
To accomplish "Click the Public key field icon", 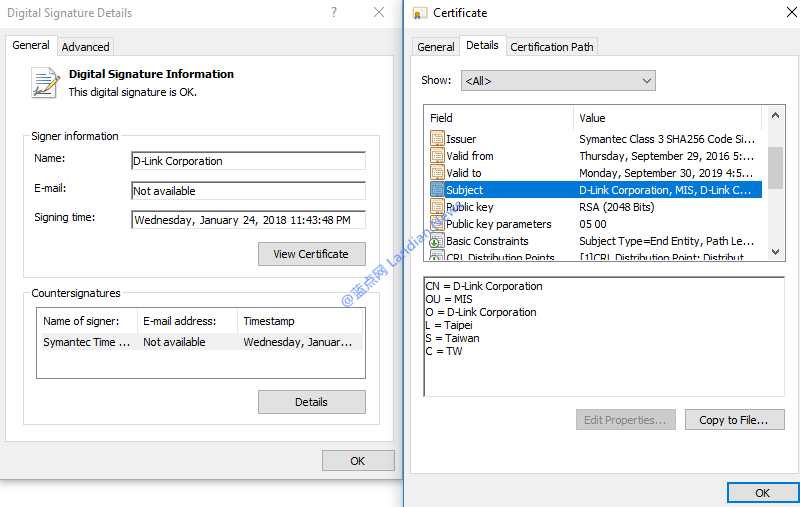I will [x=437, y=207].
